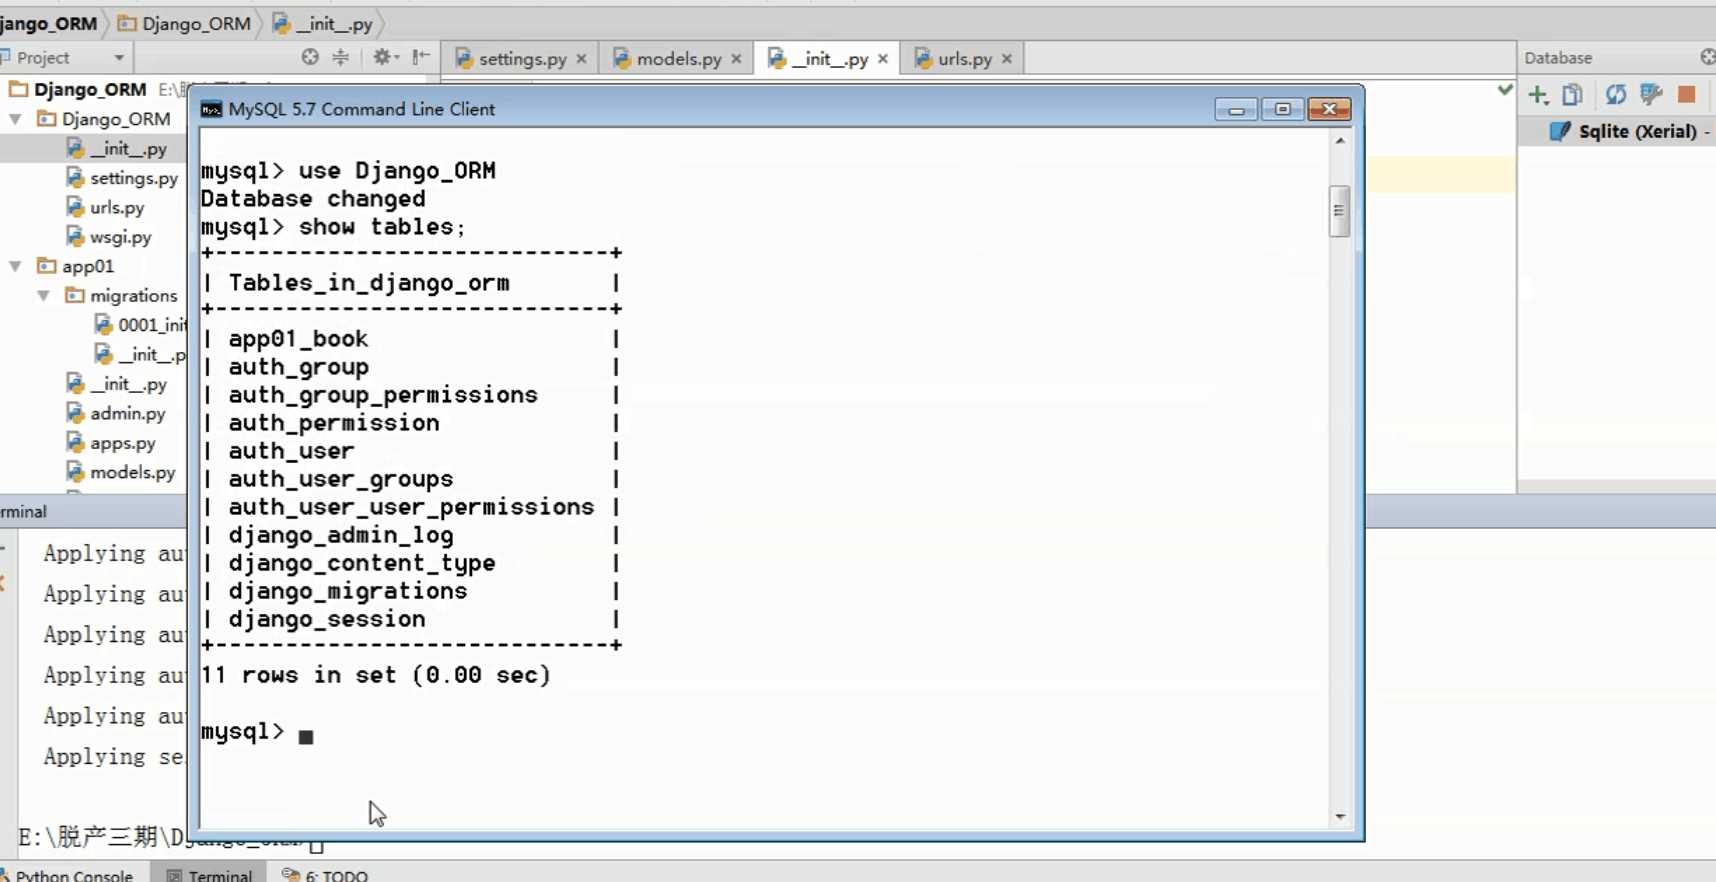The image size is (1716, 882).
Task: Minimize the MySQL Command Line Client window
Action: 1236,109
